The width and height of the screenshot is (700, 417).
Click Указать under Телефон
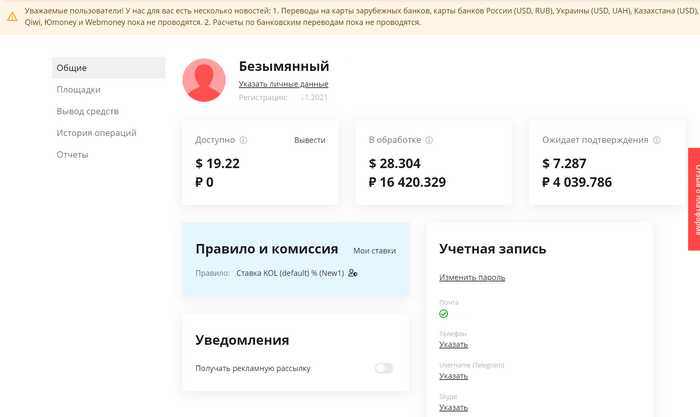(x=453, y=345)
